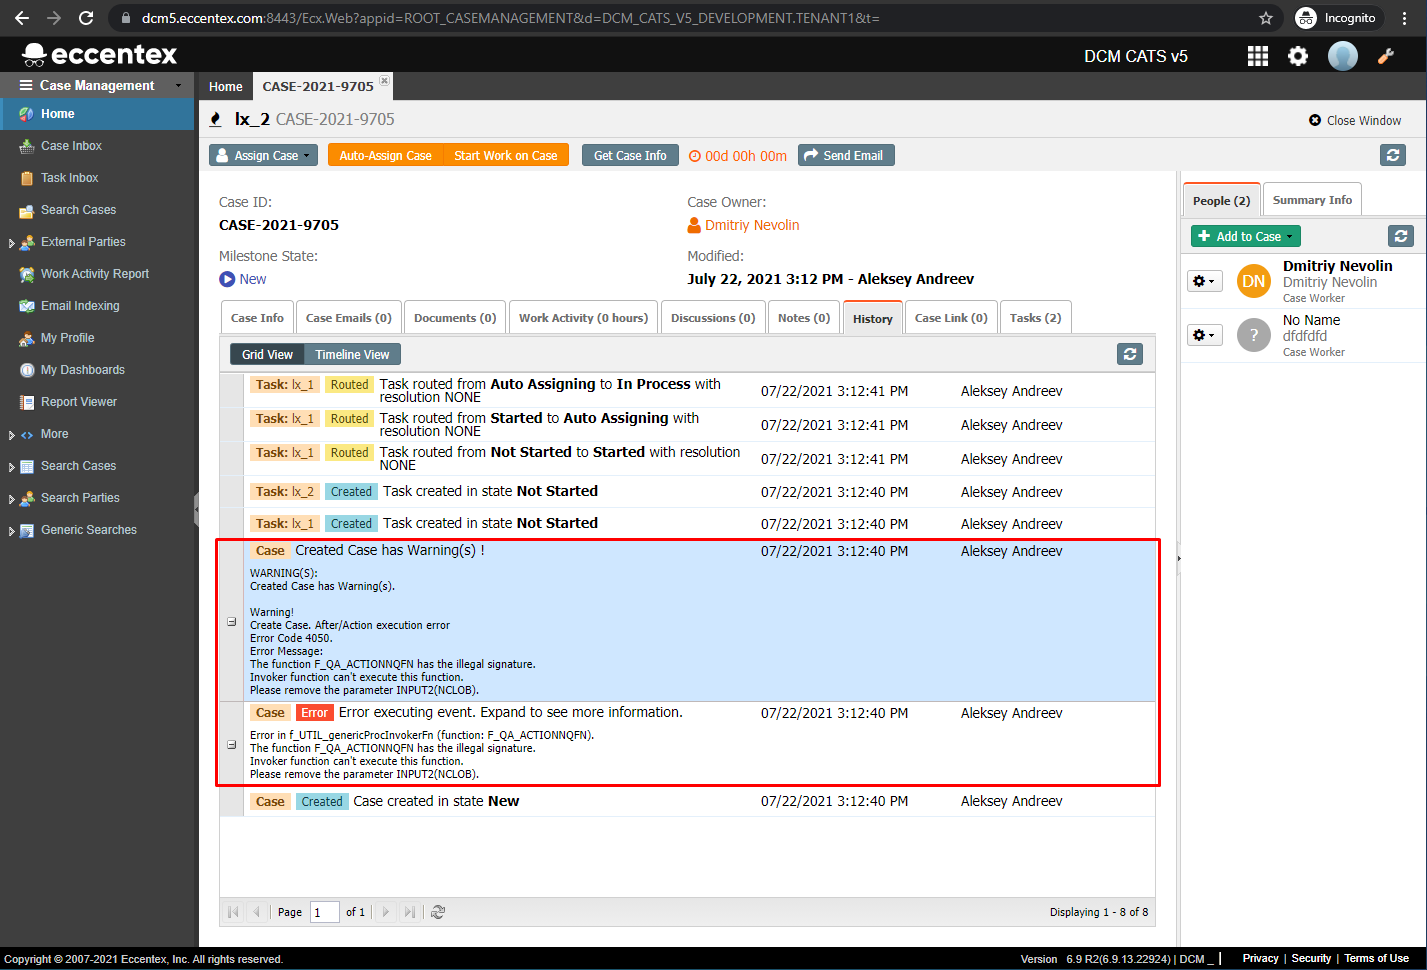Click Start Work on Case button
This screenshot has height=970, width=1427.
coord(506,155)
